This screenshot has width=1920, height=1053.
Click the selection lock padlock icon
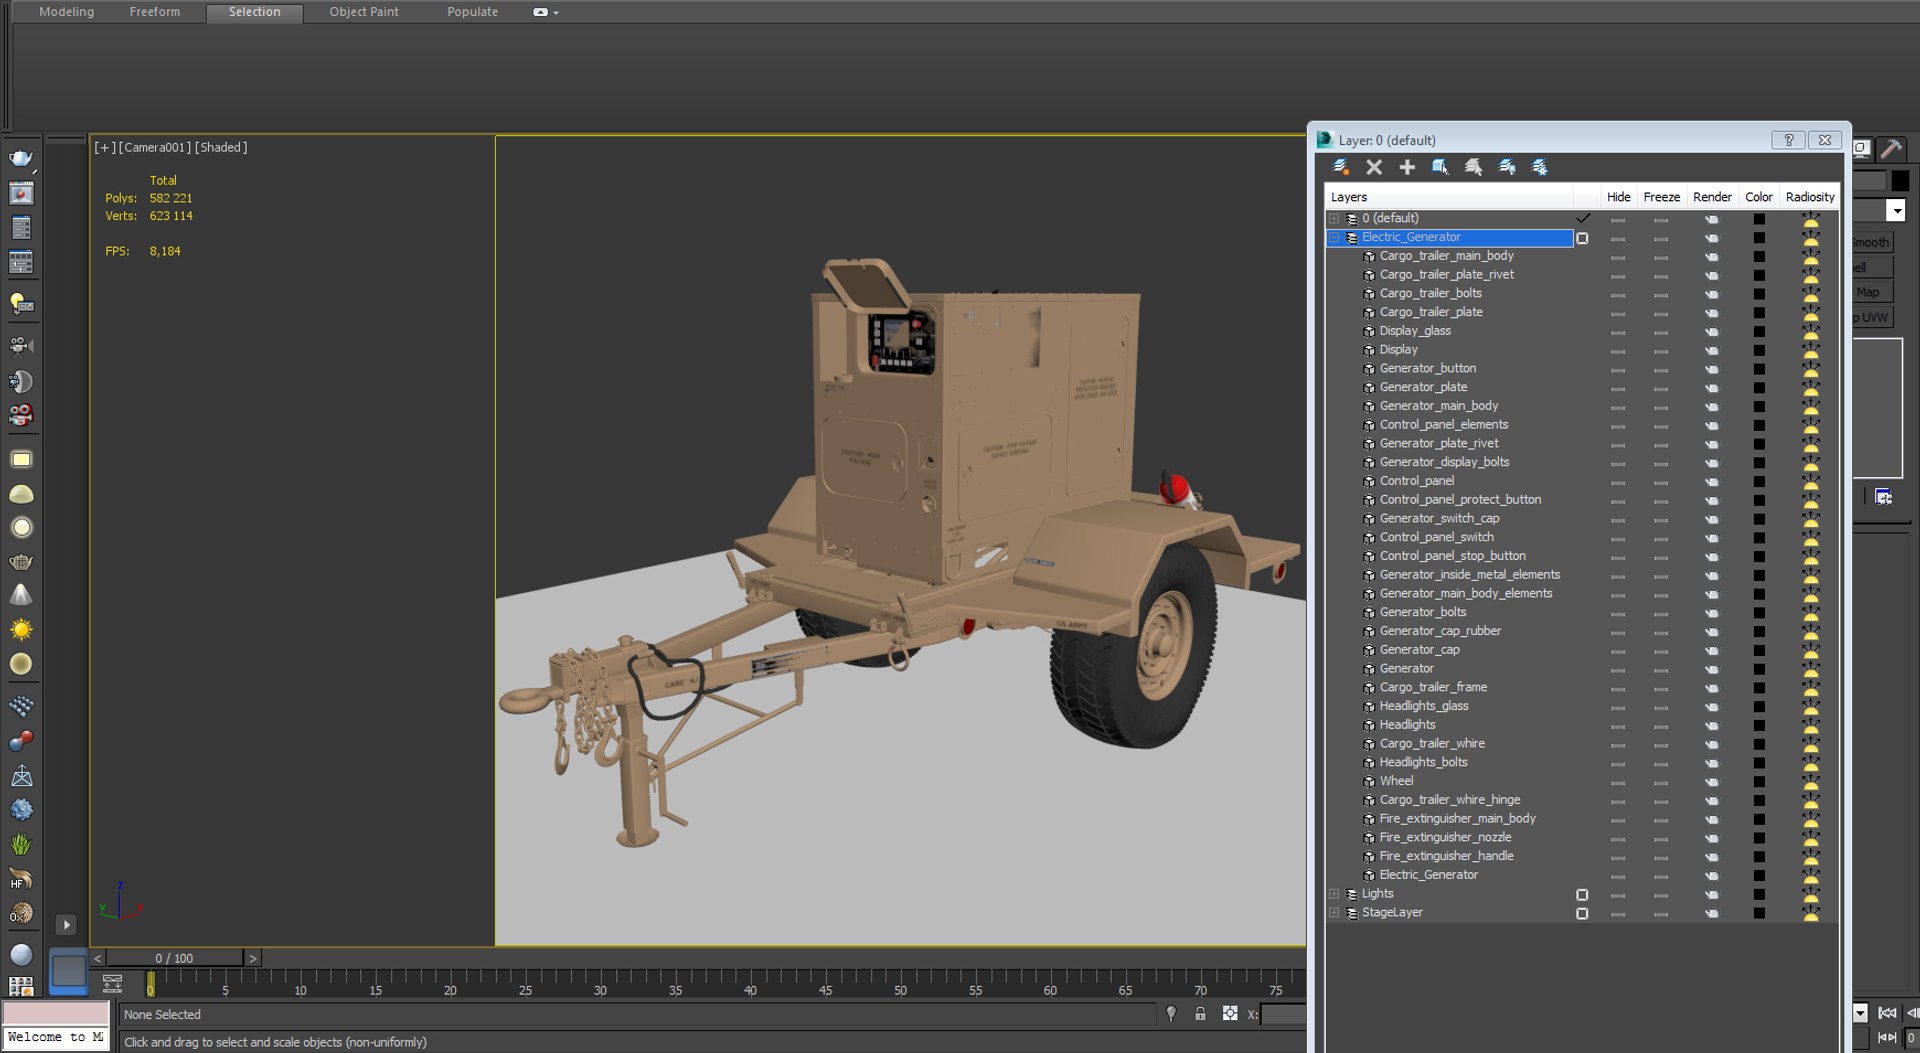click(x=1200, y=1014)
